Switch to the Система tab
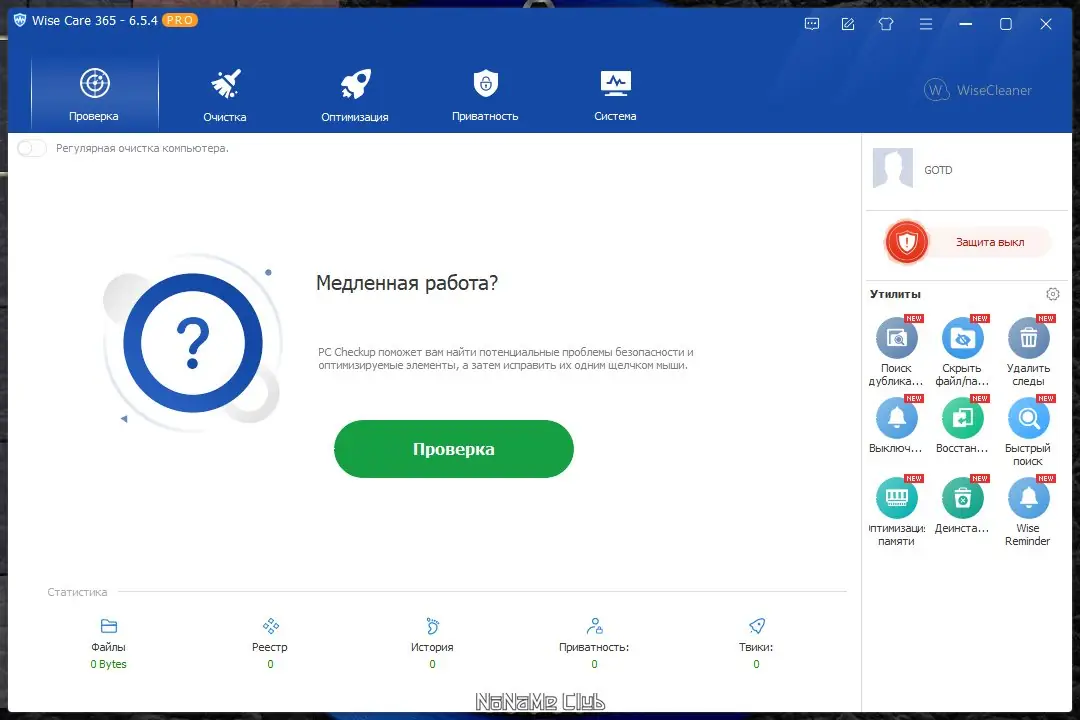This screenshot has width=1080, height=720. pyautogui.click(x=614, y=92)
